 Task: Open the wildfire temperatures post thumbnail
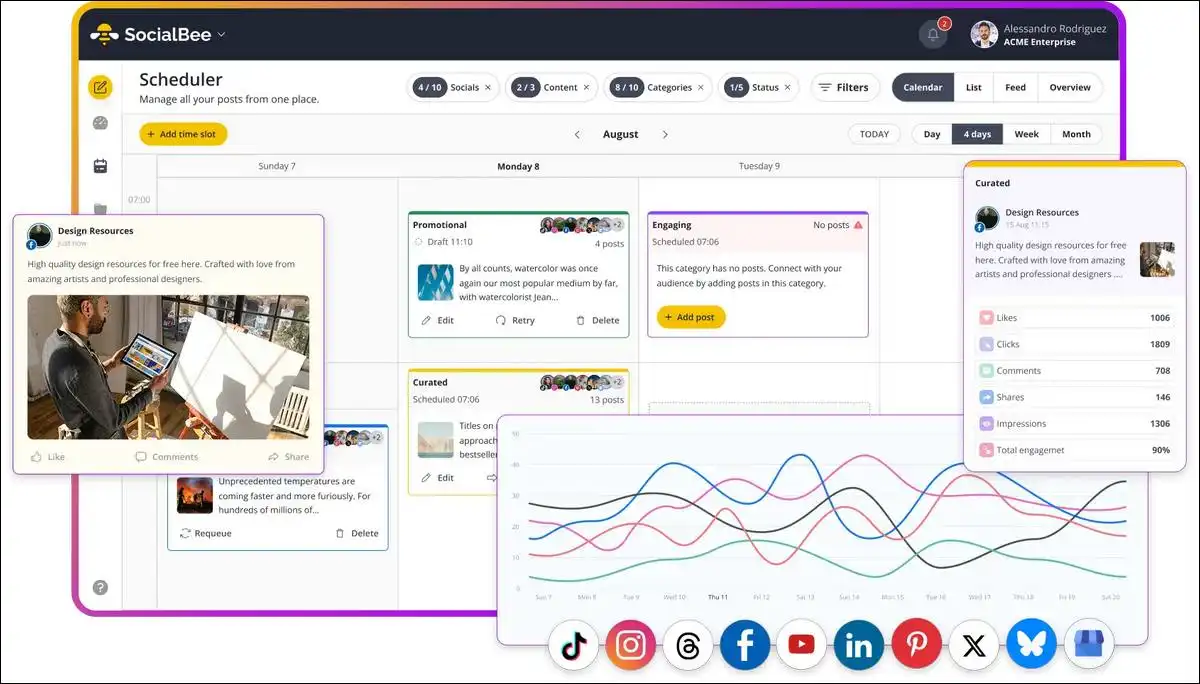(x=194, y=495)
